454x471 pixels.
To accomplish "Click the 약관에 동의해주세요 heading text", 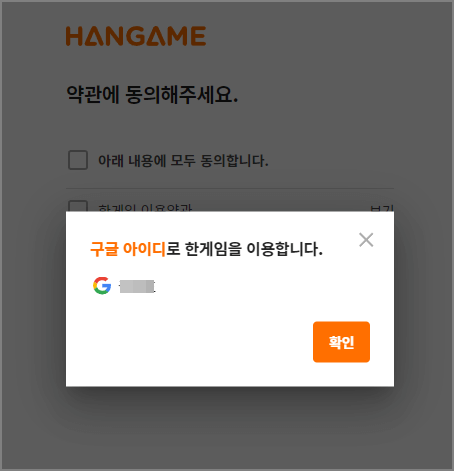I will click(152, 94).
